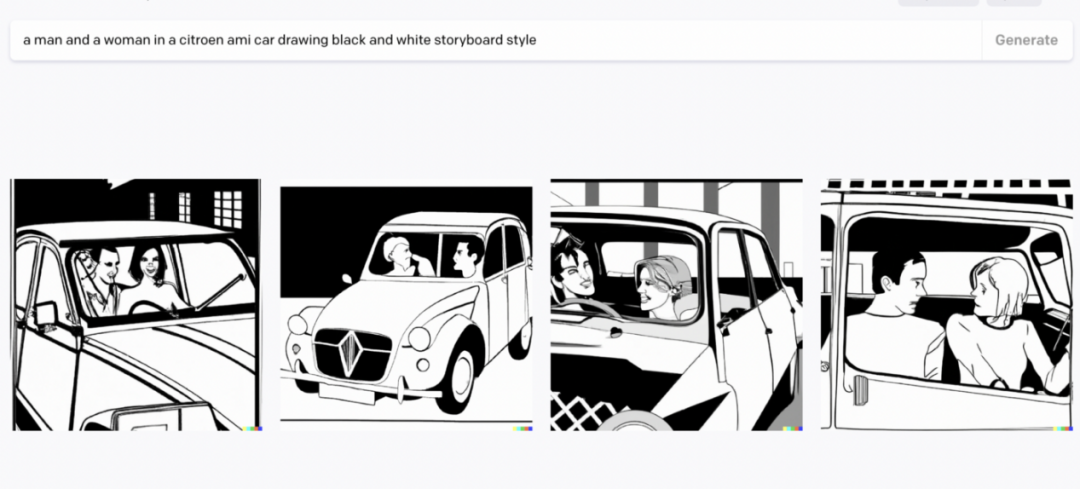Open the thumbnail showing full car with diamond grille

(x=406, y=305)
